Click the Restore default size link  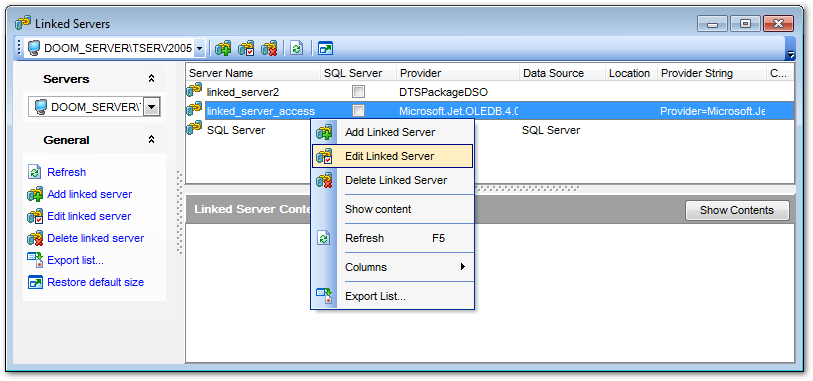click(x=95, y=283)
